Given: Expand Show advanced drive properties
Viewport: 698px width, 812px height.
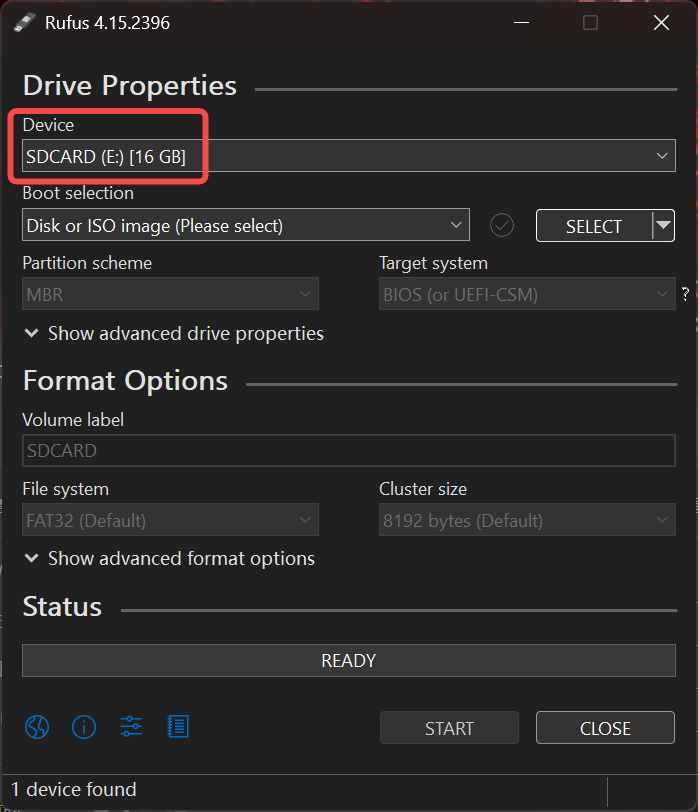Looking at the screenshot, I should 174,334.
